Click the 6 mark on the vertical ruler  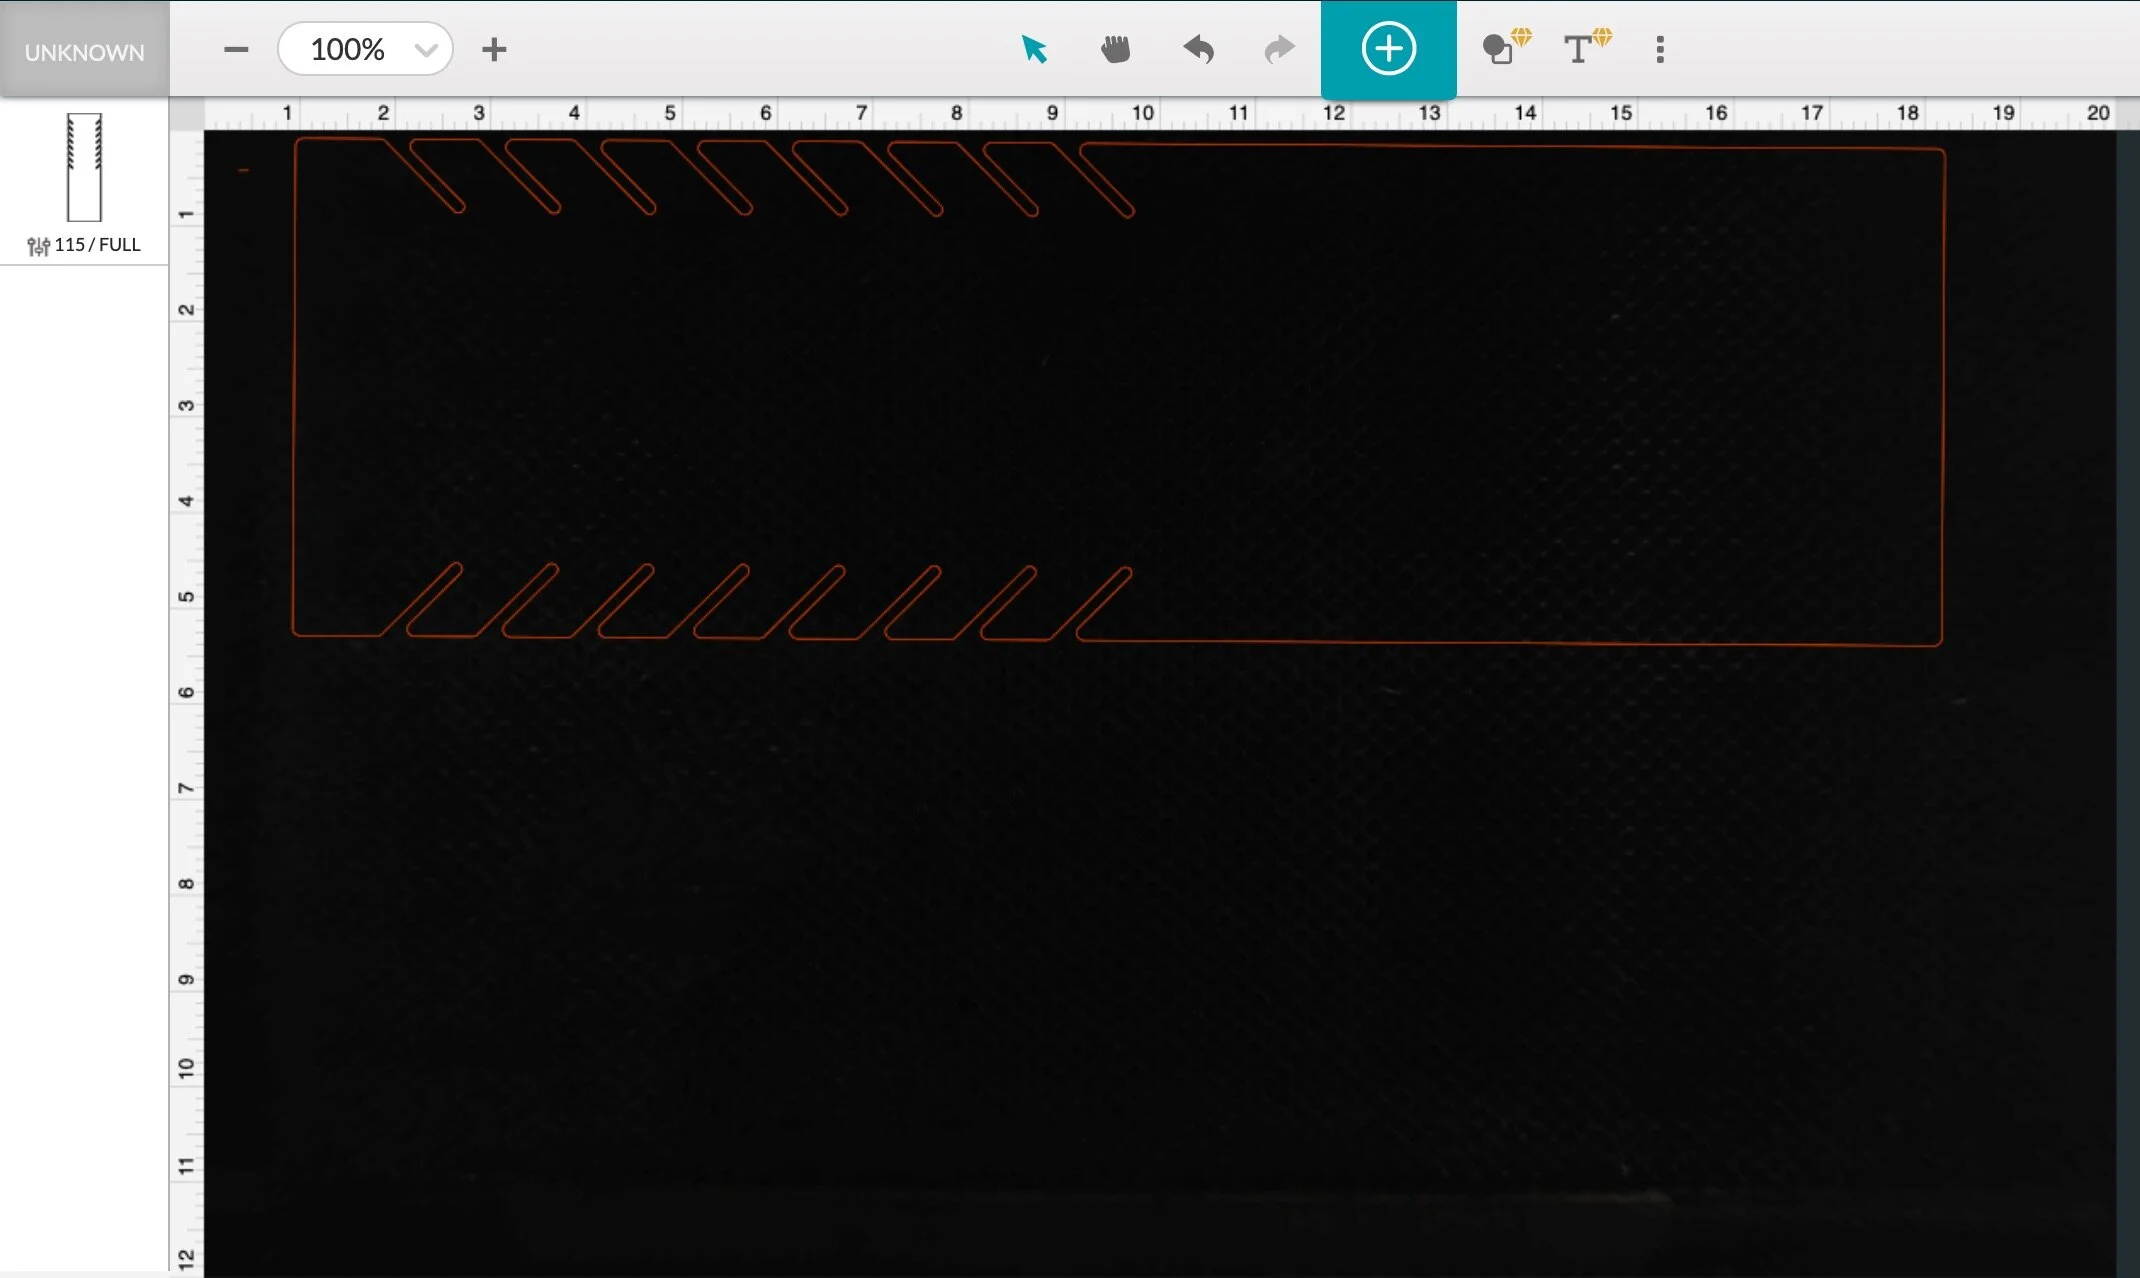pos(187,692)
